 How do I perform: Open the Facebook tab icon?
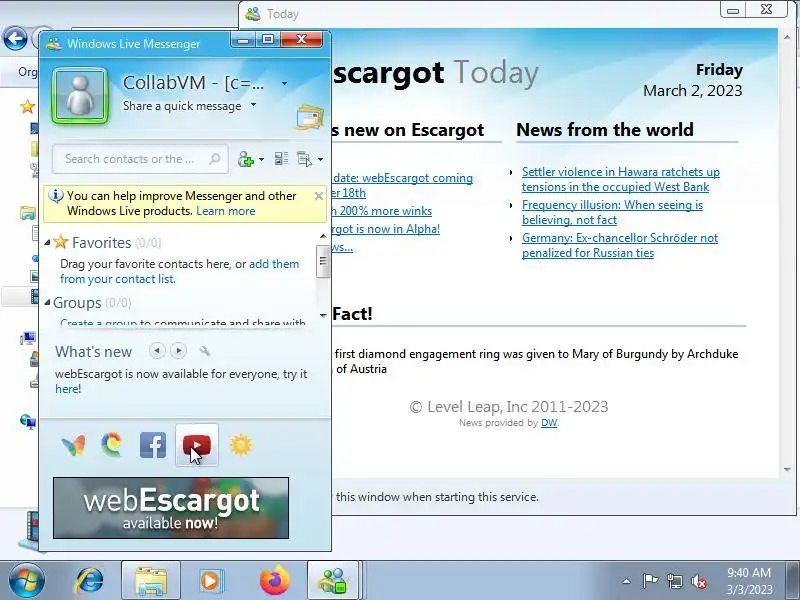[153, 445]
